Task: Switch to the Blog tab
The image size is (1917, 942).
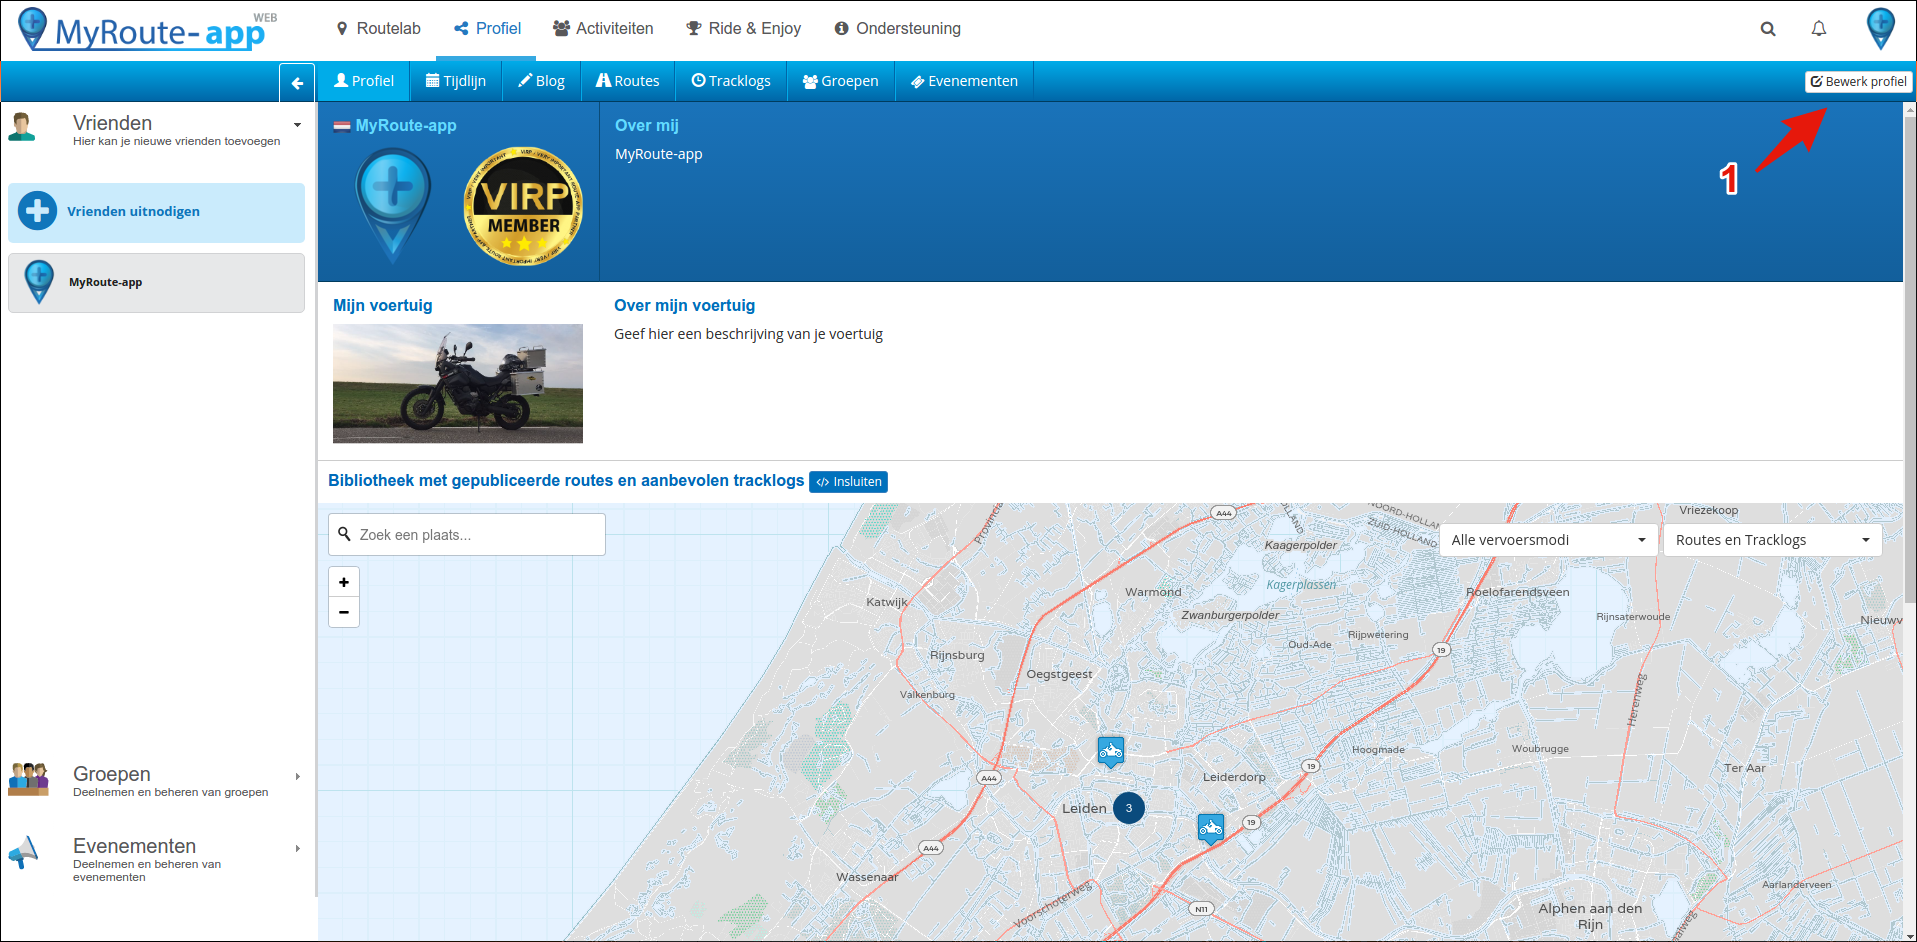Action: [541, 81]
